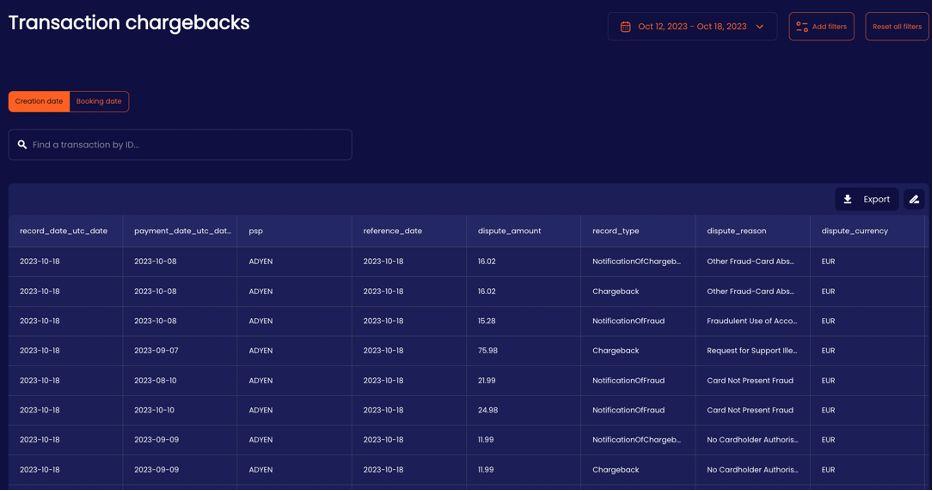This screenshot has height=491, width=933.
Task: Click NotificationOfFraud in the 15.28 row
Action: click(x=628, y=321)
